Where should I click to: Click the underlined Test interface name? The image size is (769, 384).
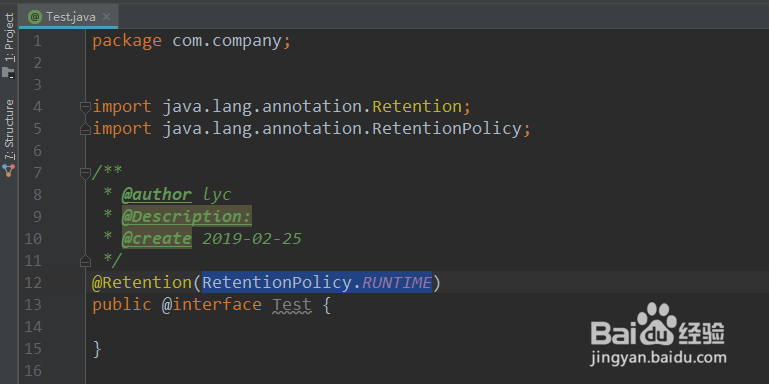(292, 305)
